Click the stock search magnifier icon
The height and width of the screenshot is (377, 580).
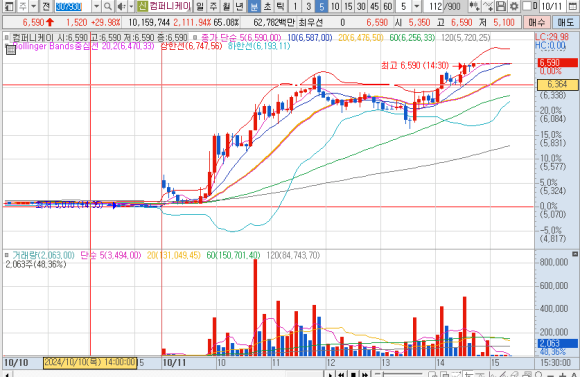pos(108,6)
